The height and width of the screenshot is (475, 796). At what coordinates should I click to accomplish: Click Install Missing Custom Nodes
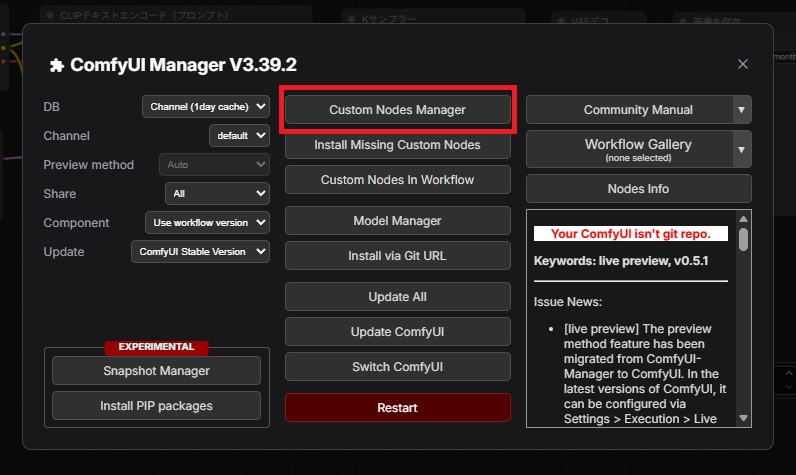pyautogui.click(x=397, y=145)
